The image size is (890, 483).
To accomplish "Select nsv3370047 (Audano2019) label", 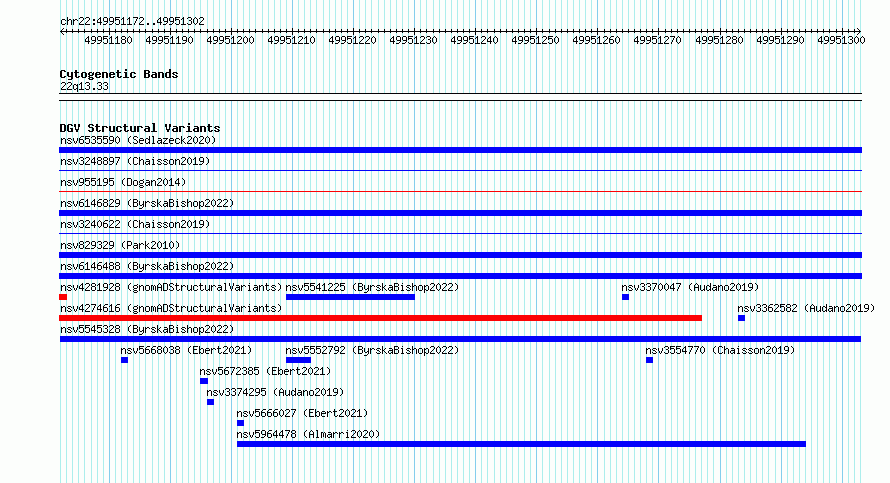I will pyautogui.click(x=690, y=287).
